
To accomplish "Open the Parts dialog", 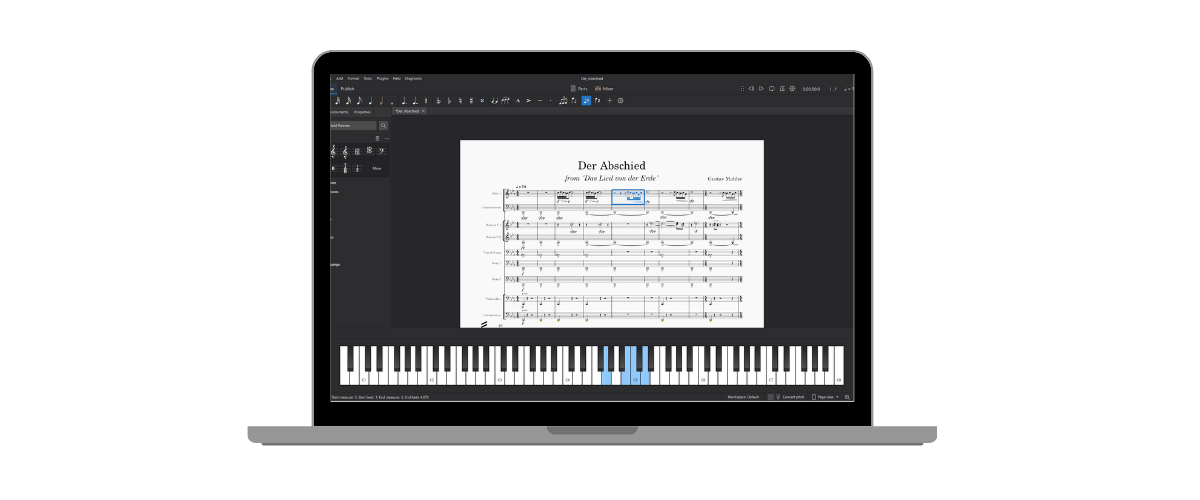I will 577,89.
